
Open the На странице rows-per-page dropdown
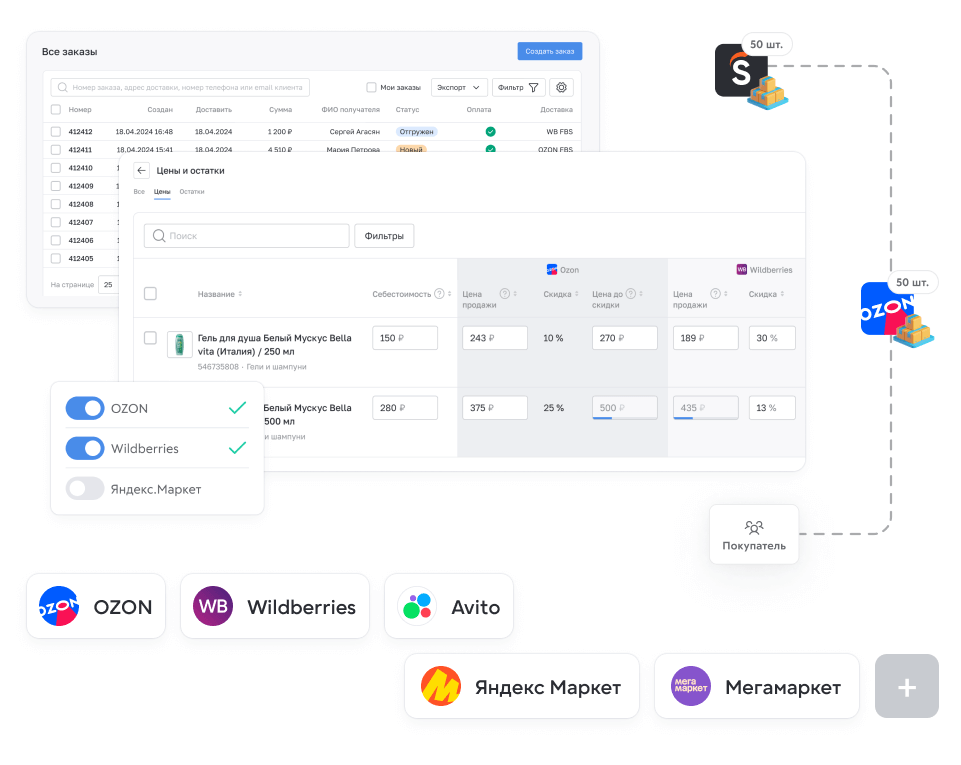coord(106,284)
